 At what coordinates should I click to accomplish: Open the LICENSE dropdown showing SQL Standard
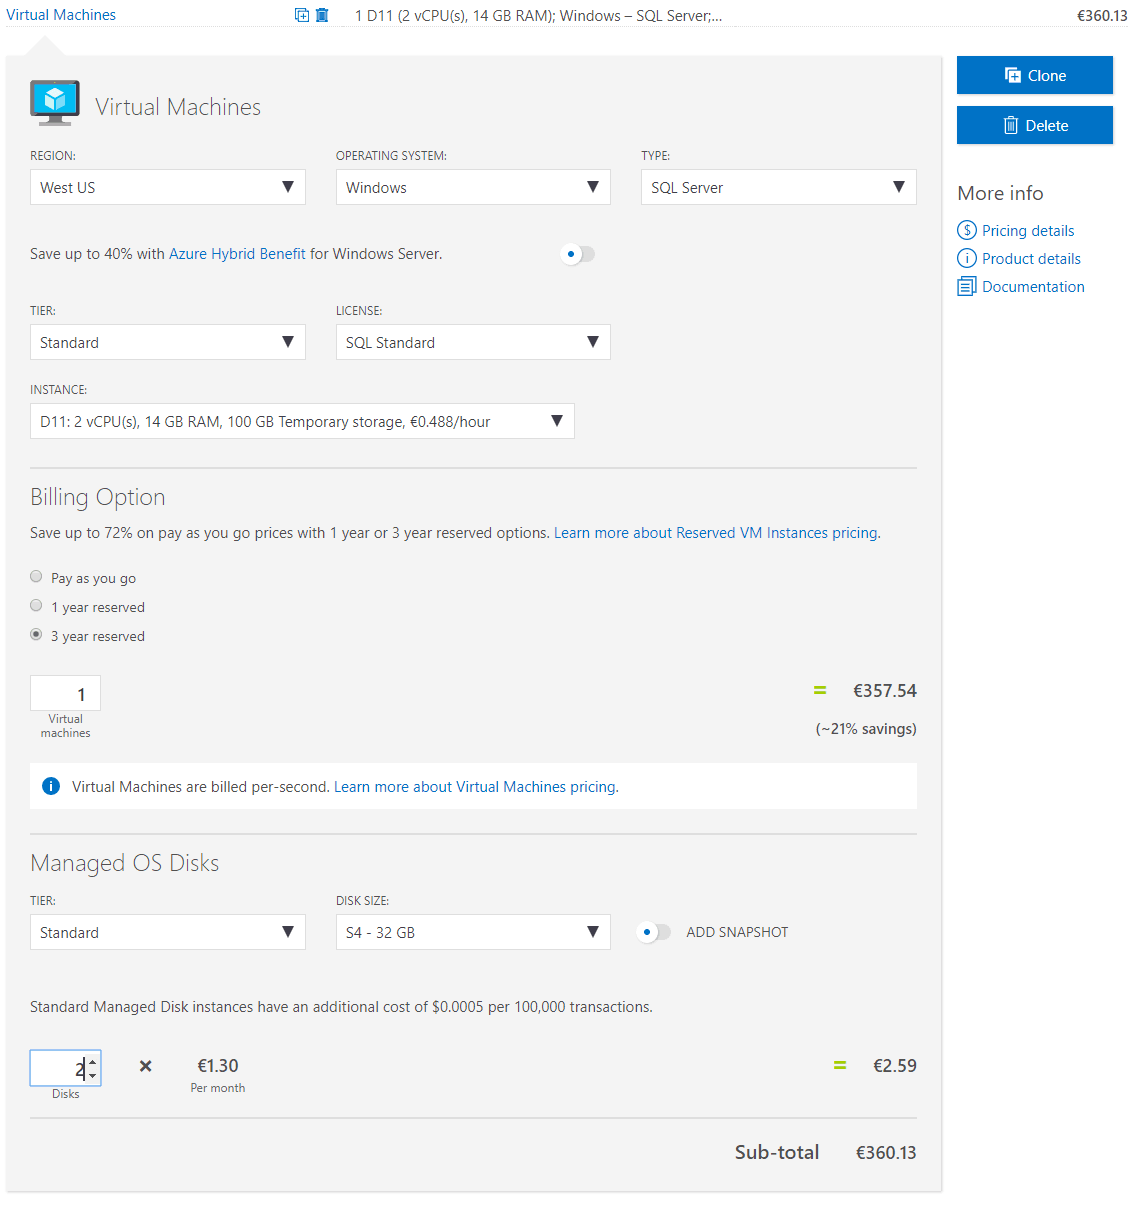[x=473, y=342]
